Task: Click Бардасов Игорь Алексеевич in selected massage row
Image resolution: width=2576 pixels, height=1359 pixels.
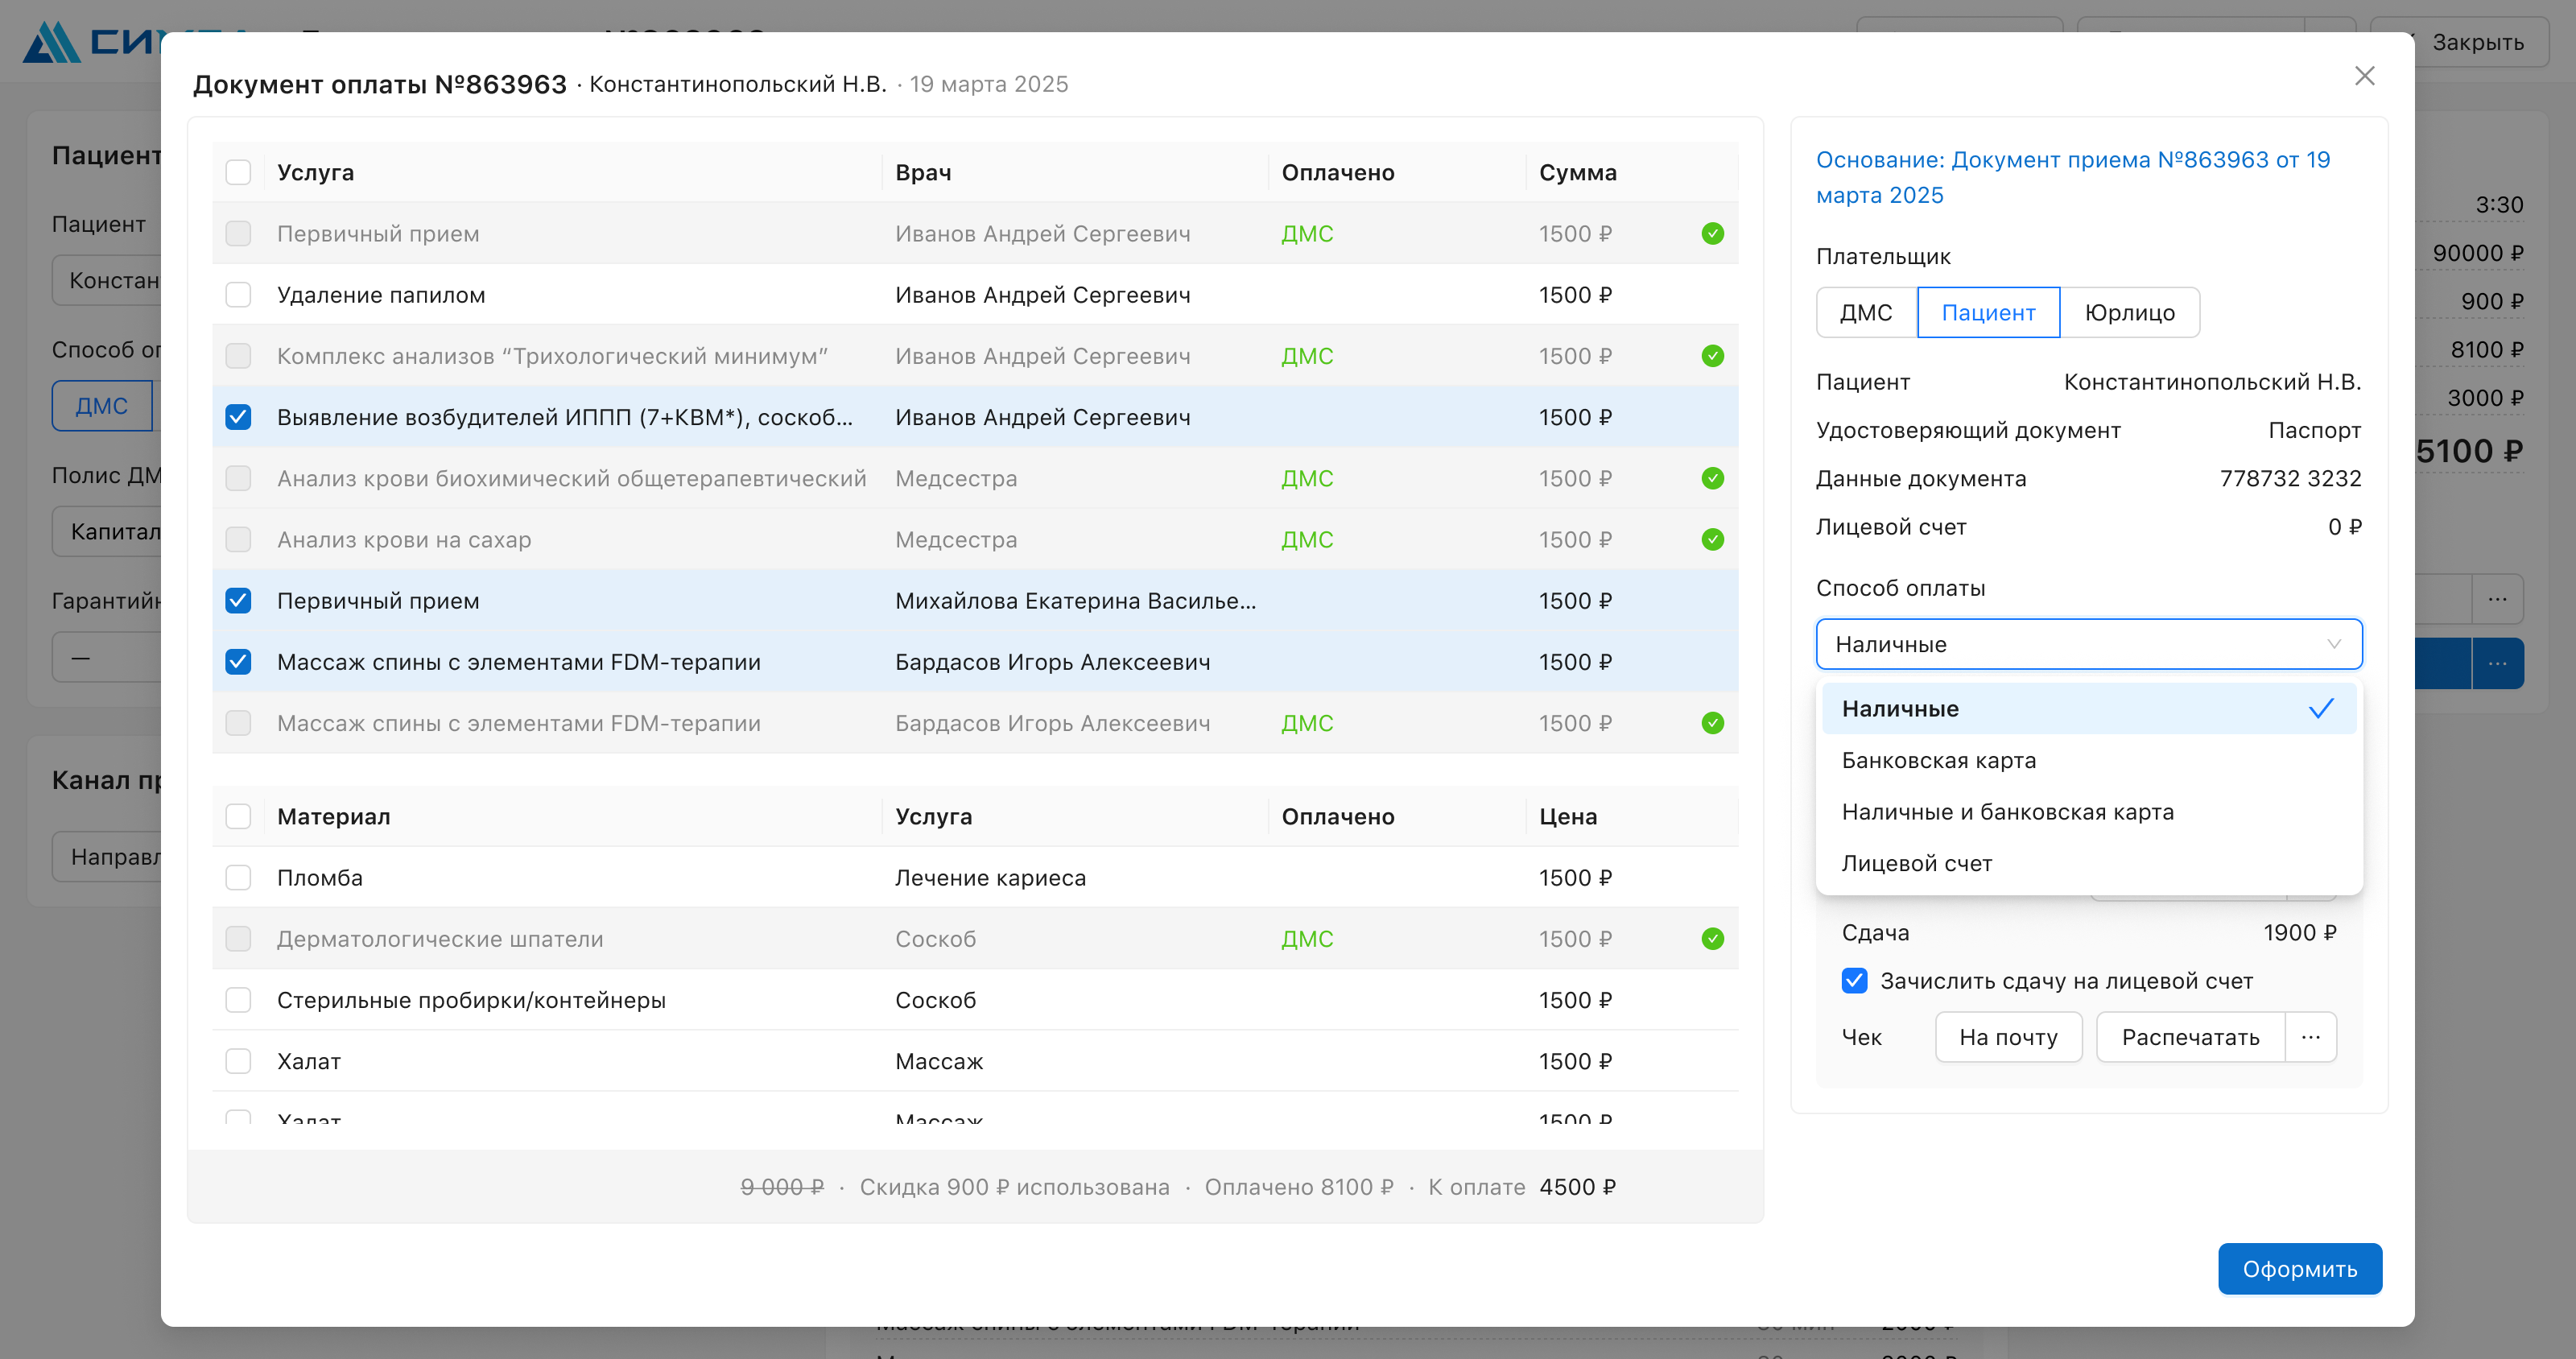Action: pyautogui.click(x=1052, y=662)
